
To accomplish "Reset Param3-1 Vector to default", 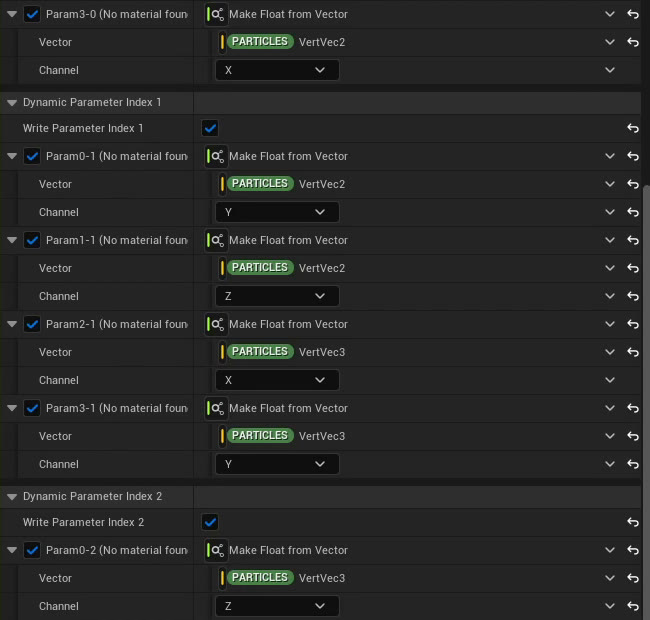I will 633,436.
